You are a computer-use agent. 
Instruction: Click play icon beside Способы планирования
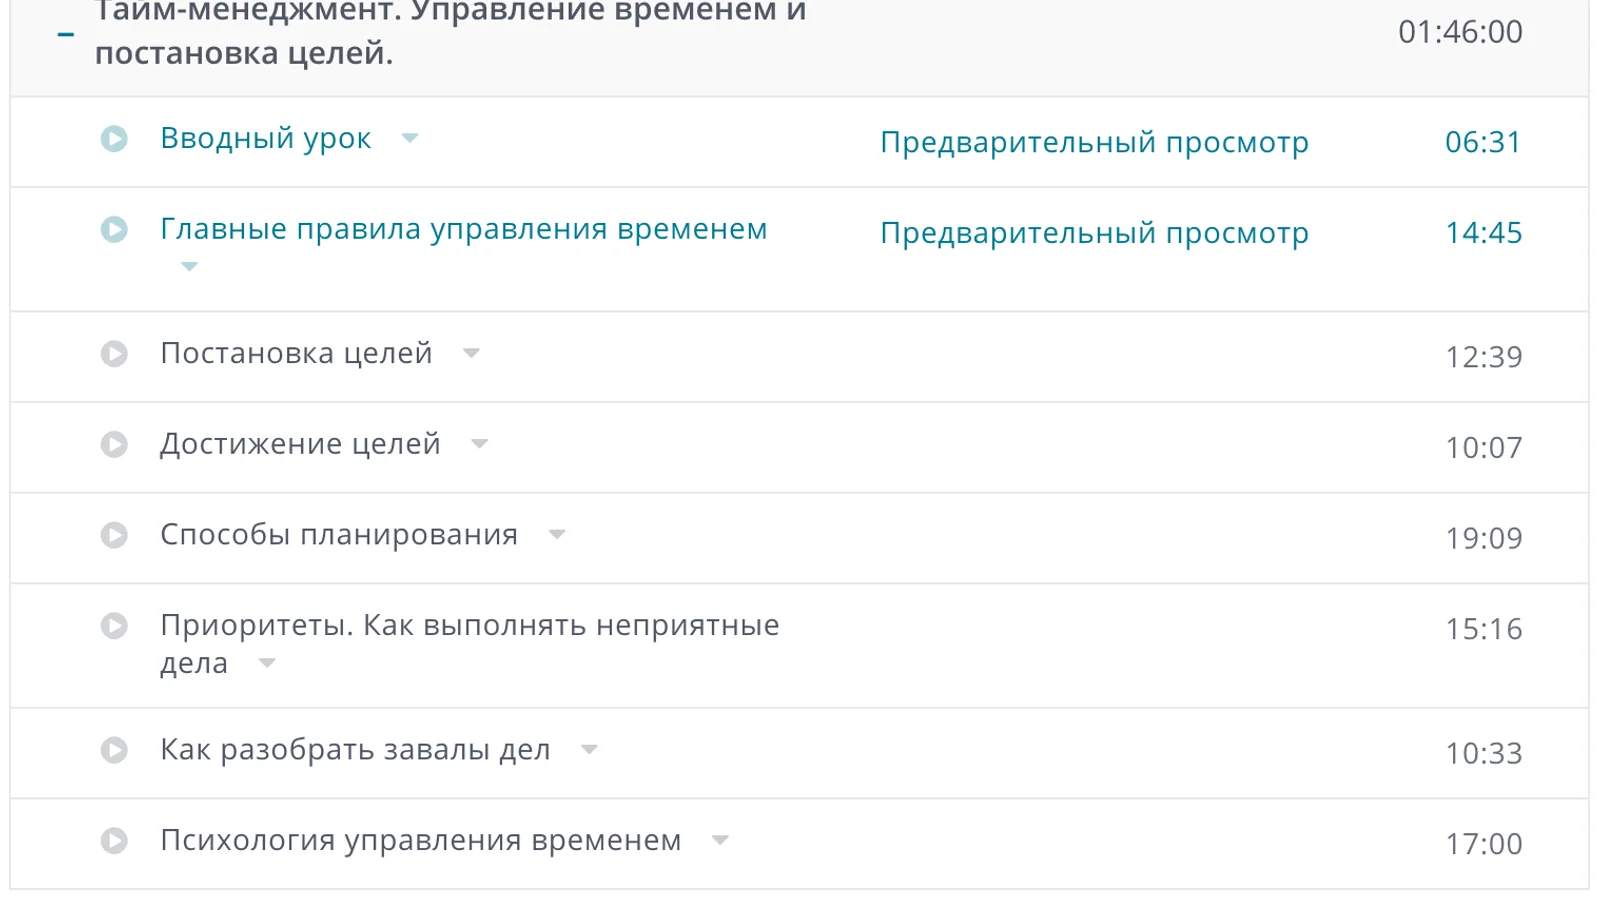coord(114,536)
